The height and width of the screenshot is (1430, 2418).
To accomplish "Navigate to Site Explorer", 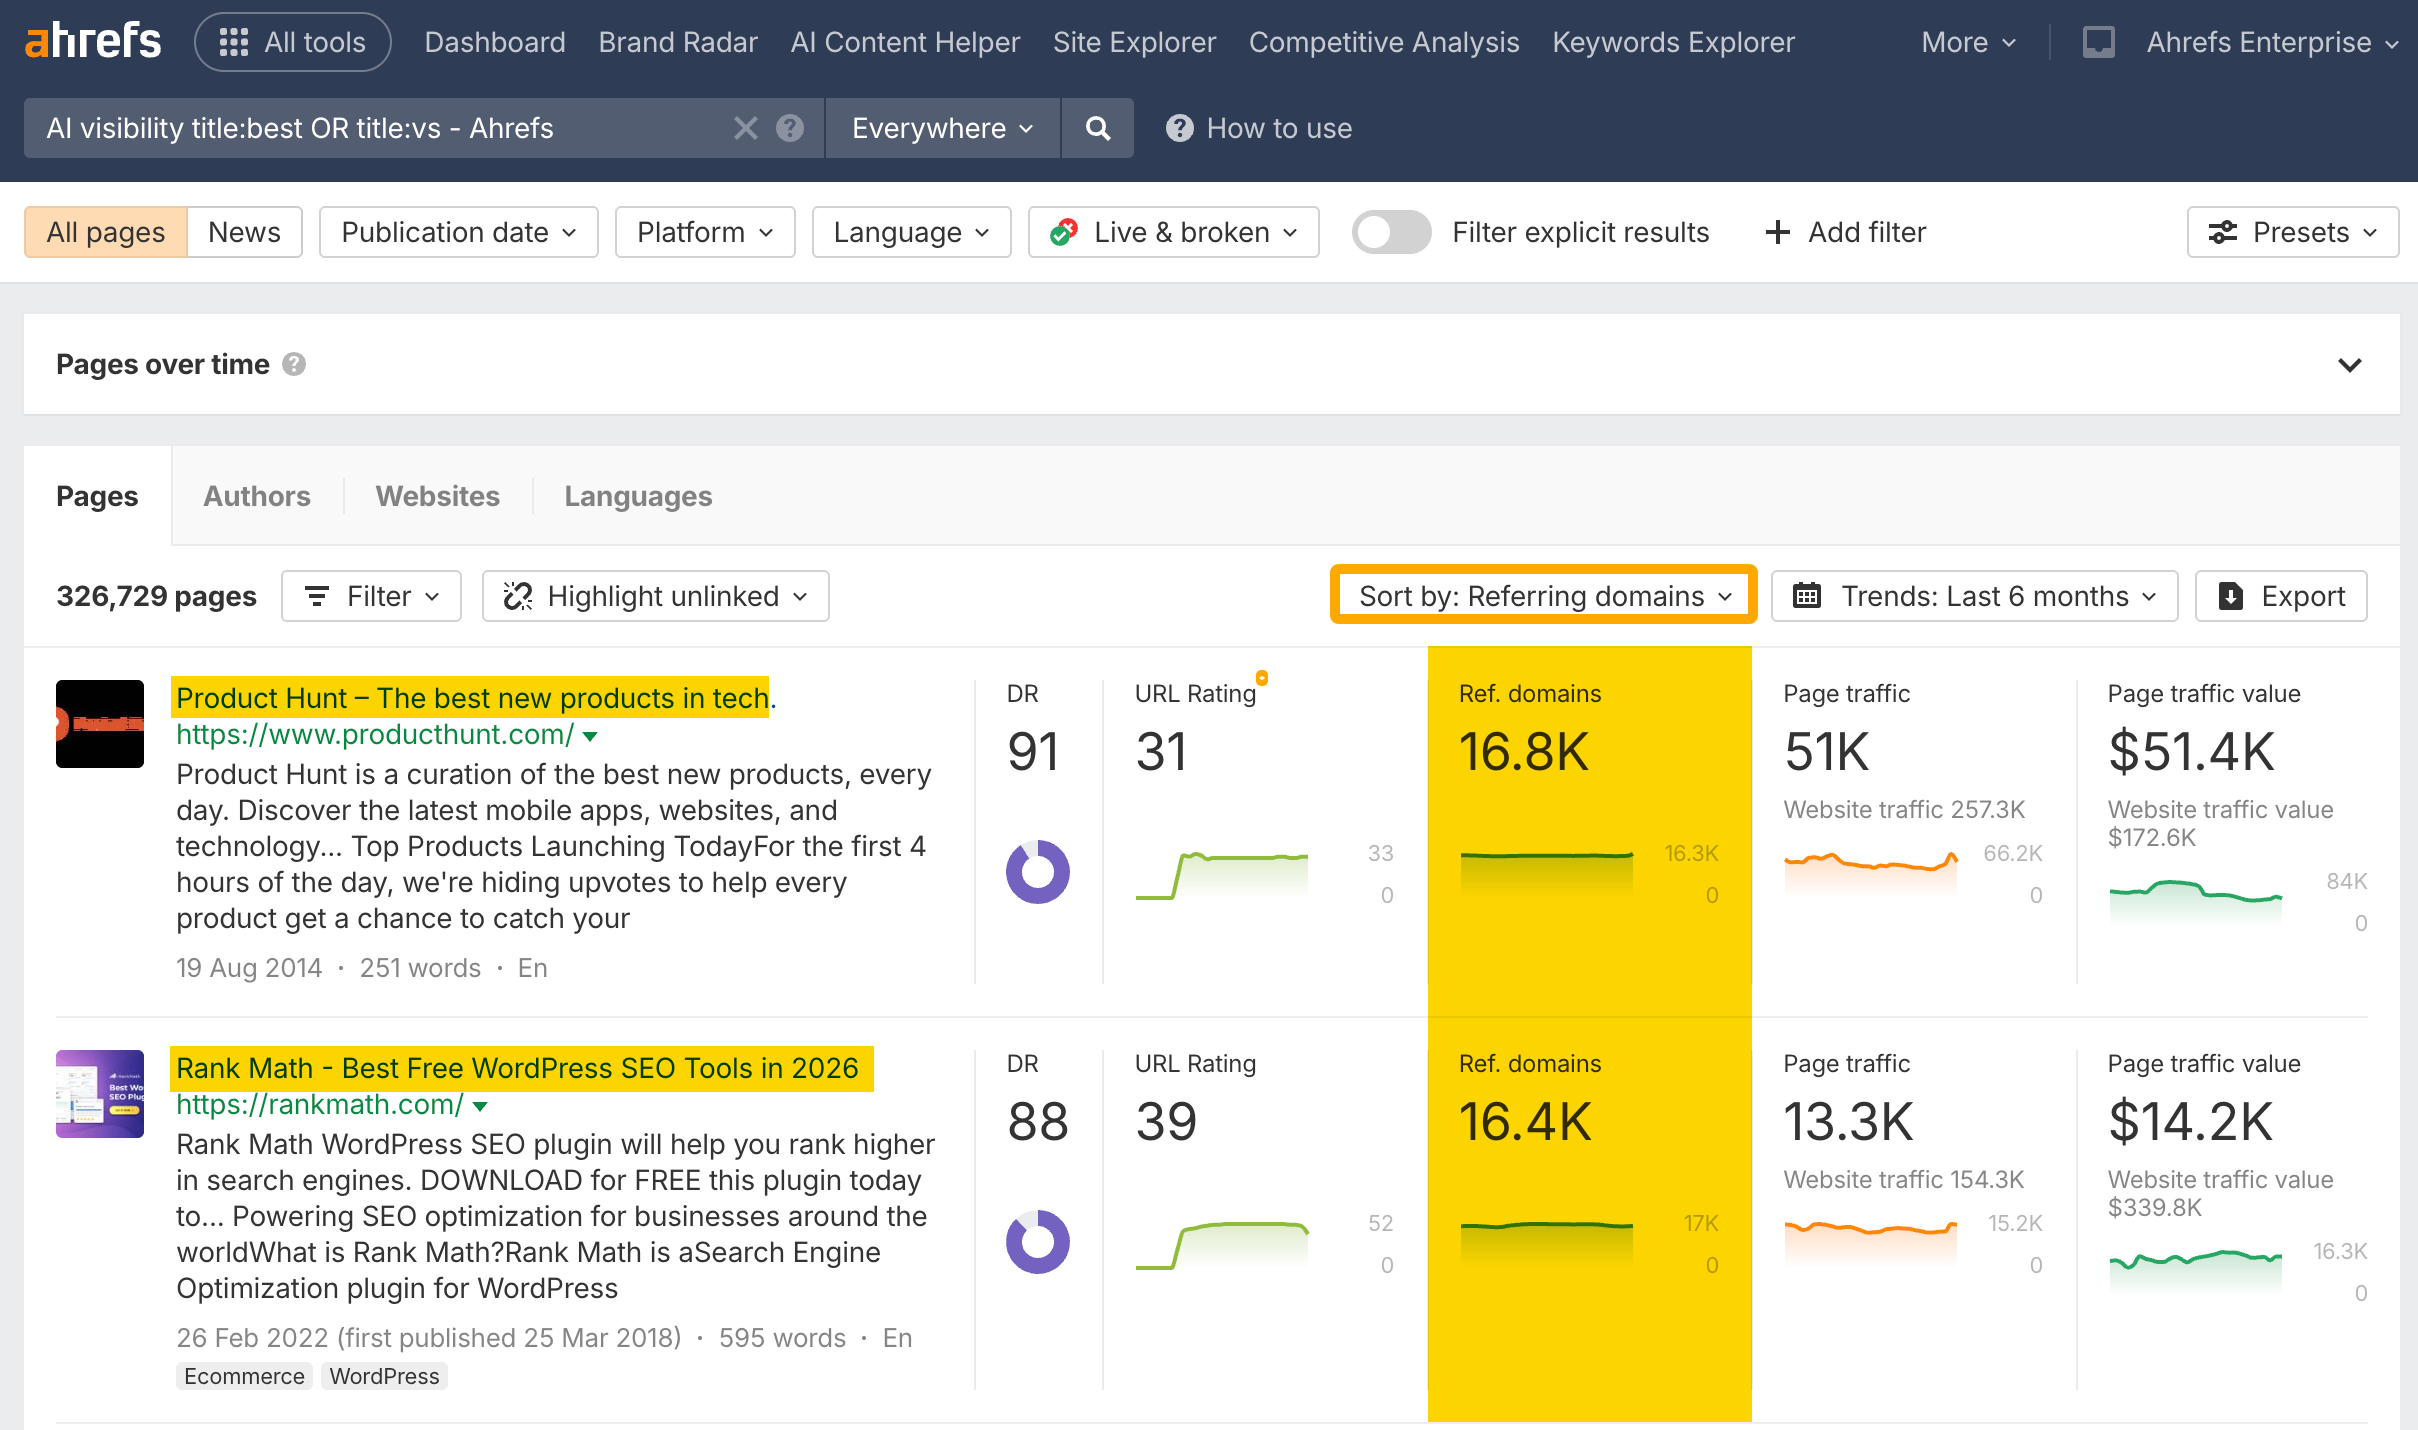I will tap(1134, 42).
